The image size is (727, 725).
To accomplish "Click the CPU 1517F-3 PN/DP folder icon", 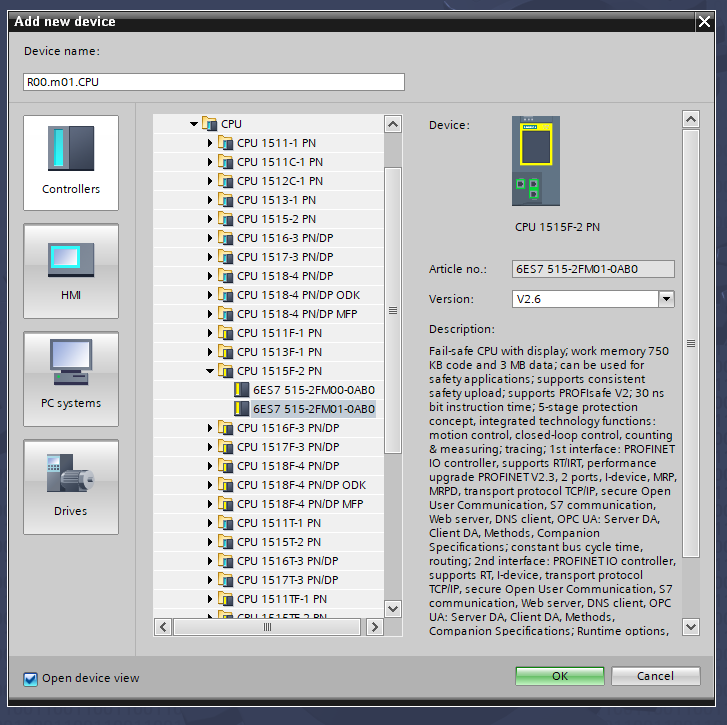I will click(x=225, y=447).
